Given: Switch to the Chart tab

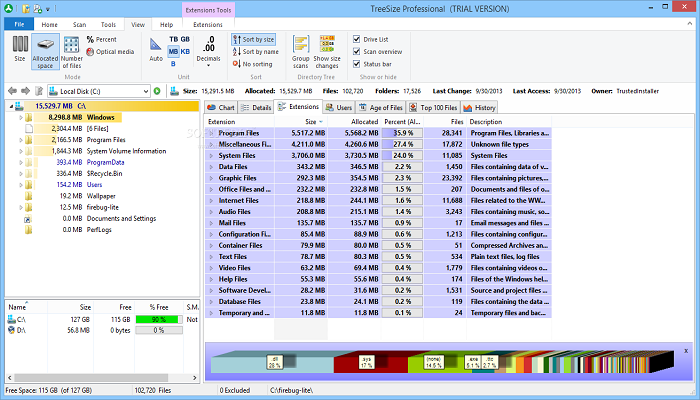Looking at the screenshot, I should click(221, 108).
